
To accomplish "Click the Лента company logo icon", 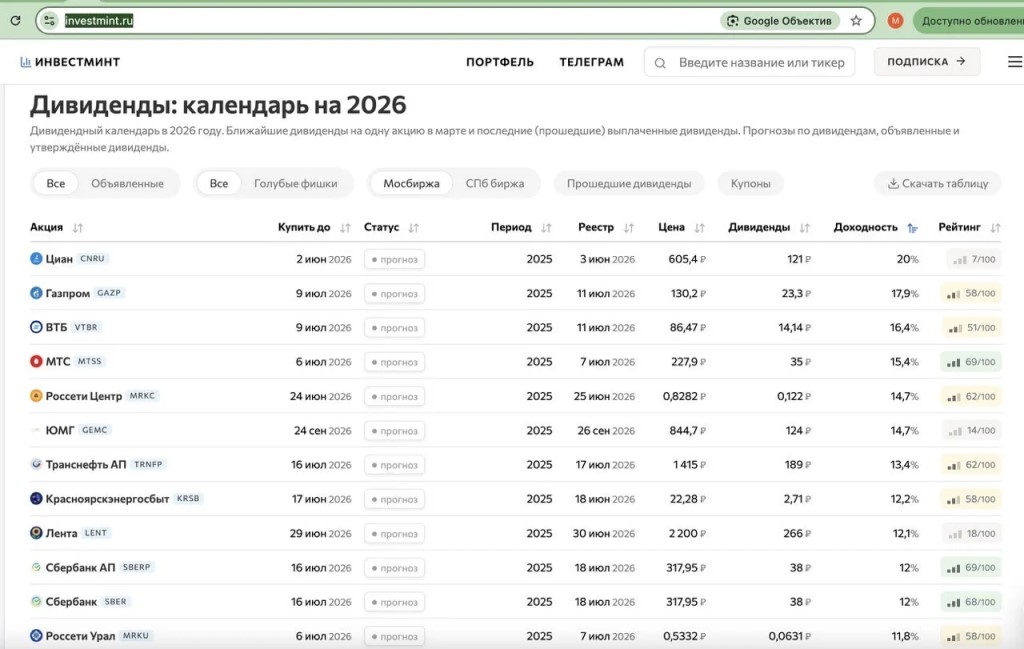I will click(37, 533).
